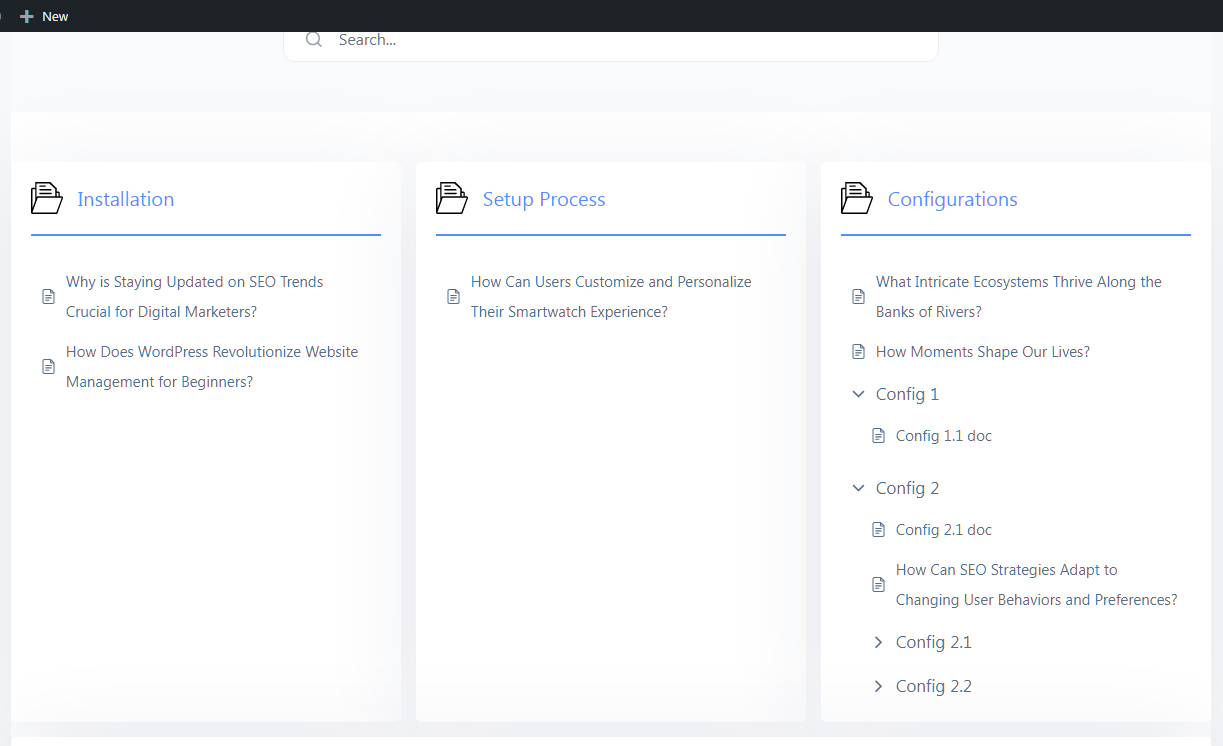Click document icon beside WordPress Revolutionize article

coord(48,367)
